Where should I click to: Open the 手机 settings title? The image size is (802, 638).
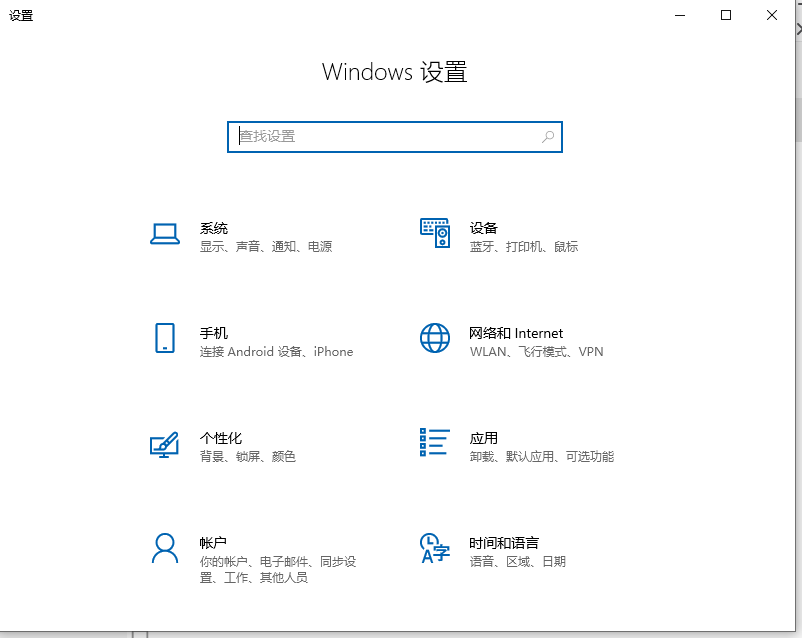214,333
